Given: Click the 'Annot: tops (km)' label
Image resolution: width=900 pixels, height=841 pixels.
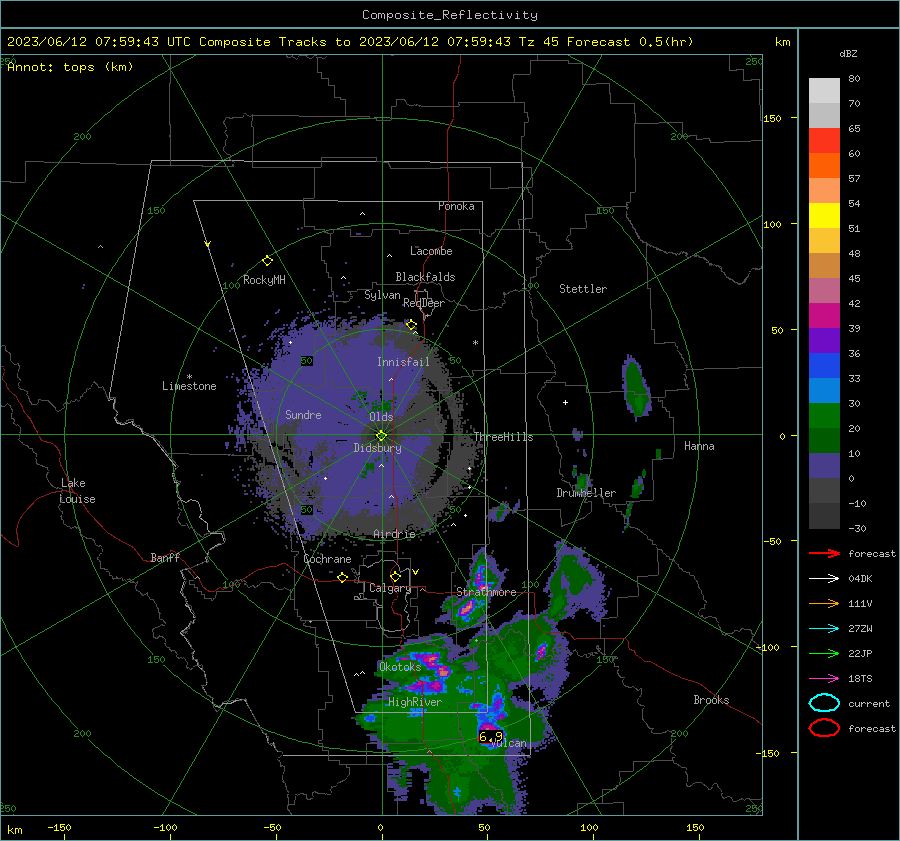Looking at the screenshot, I should coord(70,67).
